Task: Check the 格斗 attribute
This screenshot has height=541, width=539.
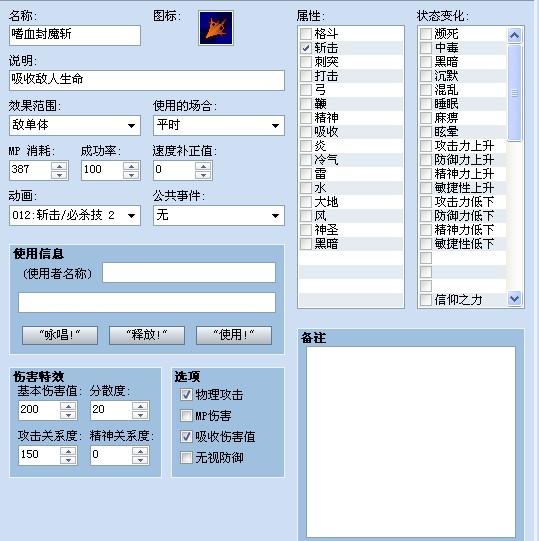Action: [306, 34]
